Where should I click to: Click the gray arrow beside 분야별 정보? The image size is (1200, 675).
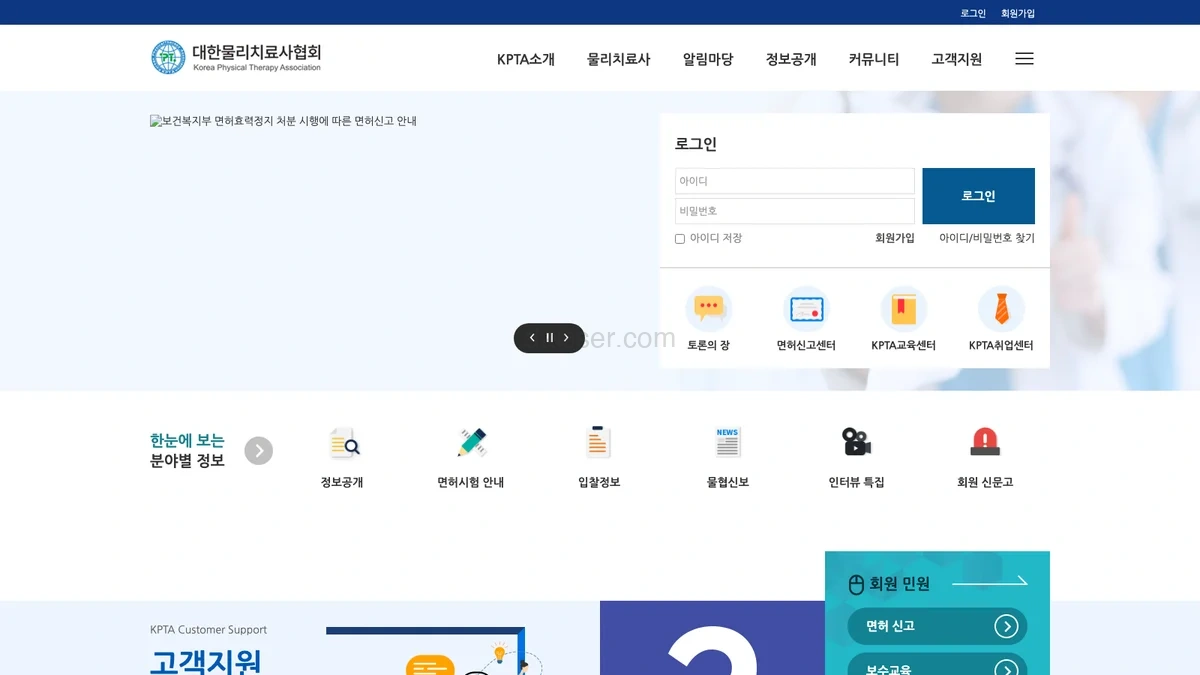(x=259, y=451)
